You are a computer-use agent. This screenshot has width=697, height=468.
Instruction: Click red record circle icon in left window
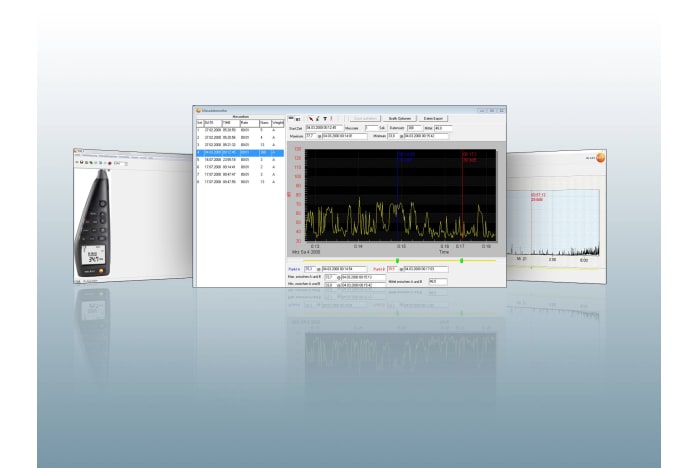[110, 163]
